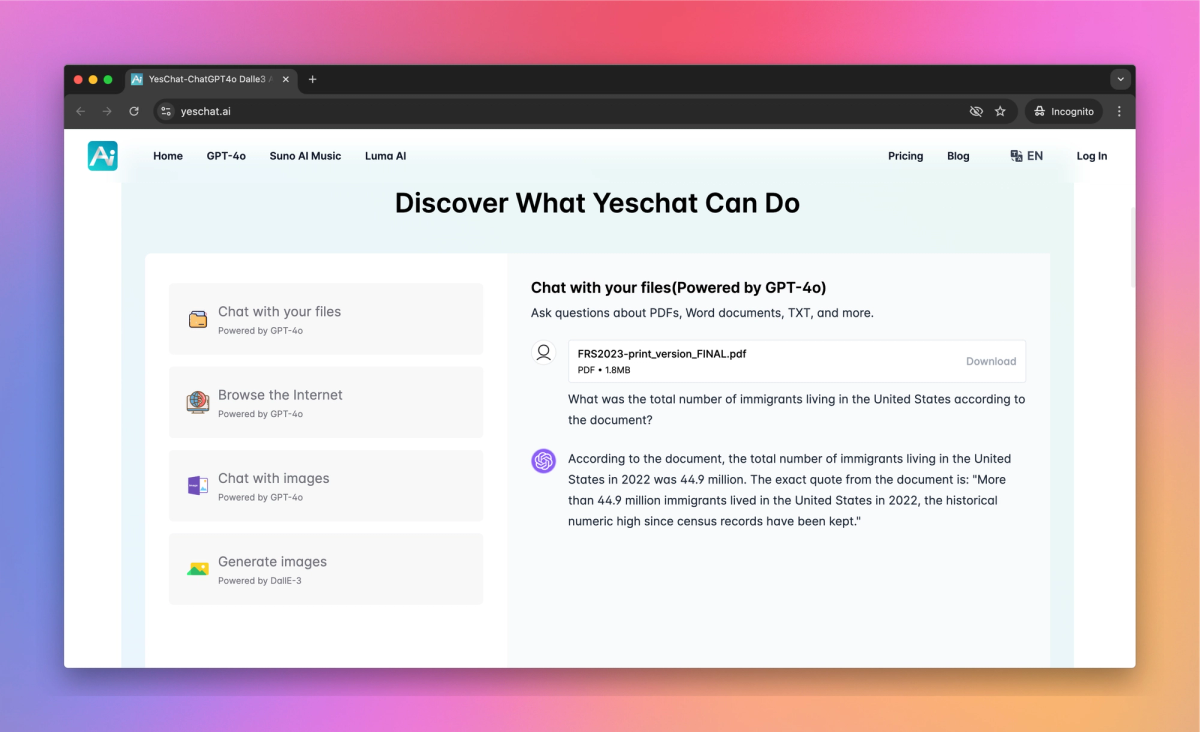Screen dimensions: 1200x732
Task: Click the Browse the Internet globe icon
Action: 197,400
